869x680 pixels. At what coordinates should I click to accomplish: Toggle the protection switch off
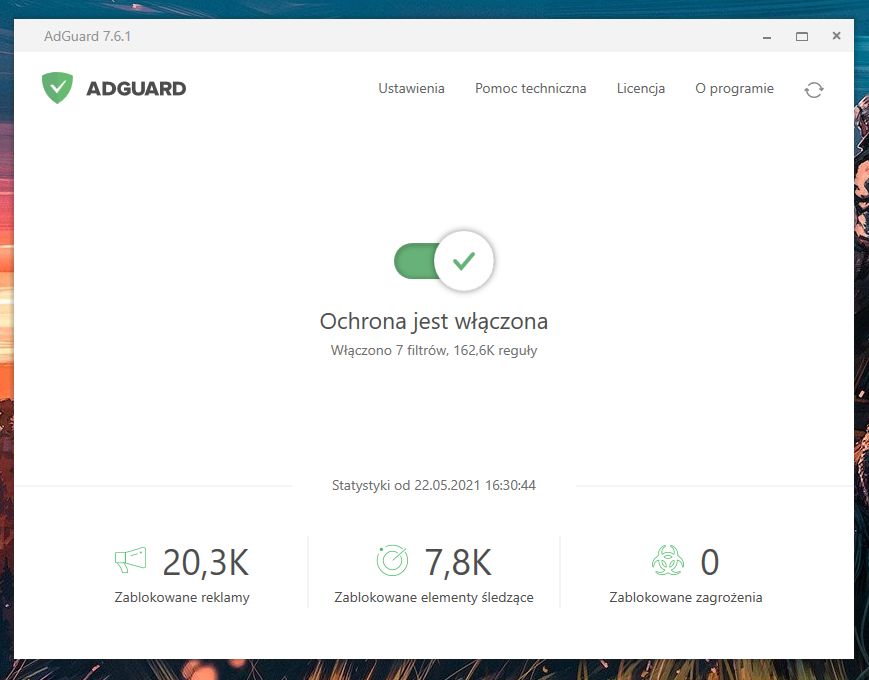443,260
